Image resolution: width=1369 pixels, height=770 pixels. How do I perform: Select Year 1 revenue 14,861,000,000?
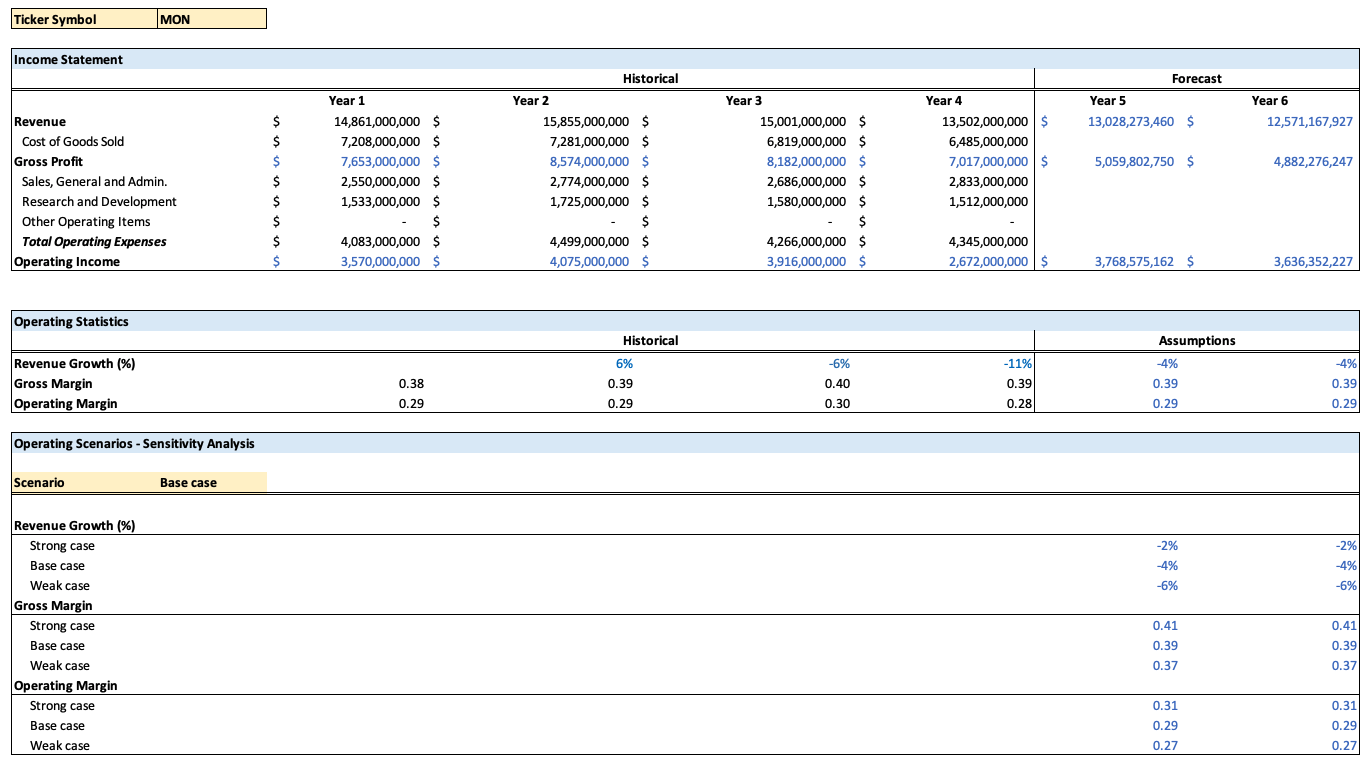tap(377, 121)
